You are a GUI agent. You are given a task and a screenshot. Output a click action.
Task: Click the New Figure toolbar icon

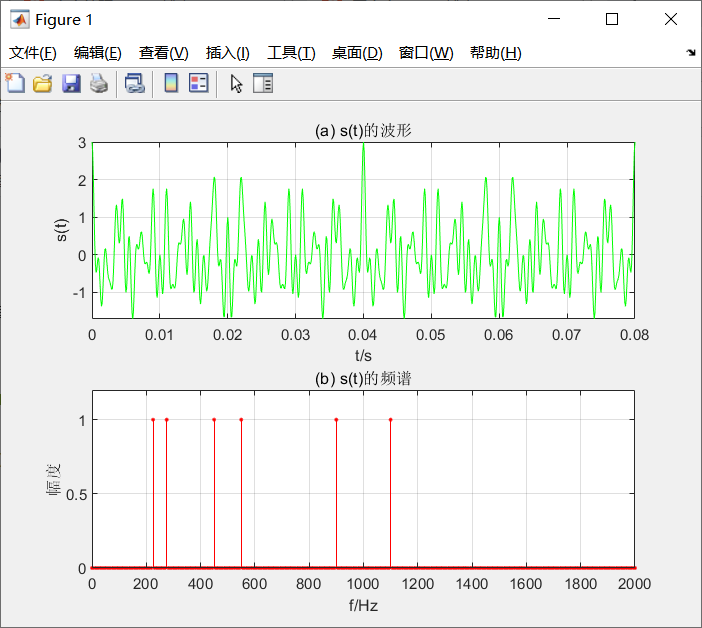(x=15, y=83)
